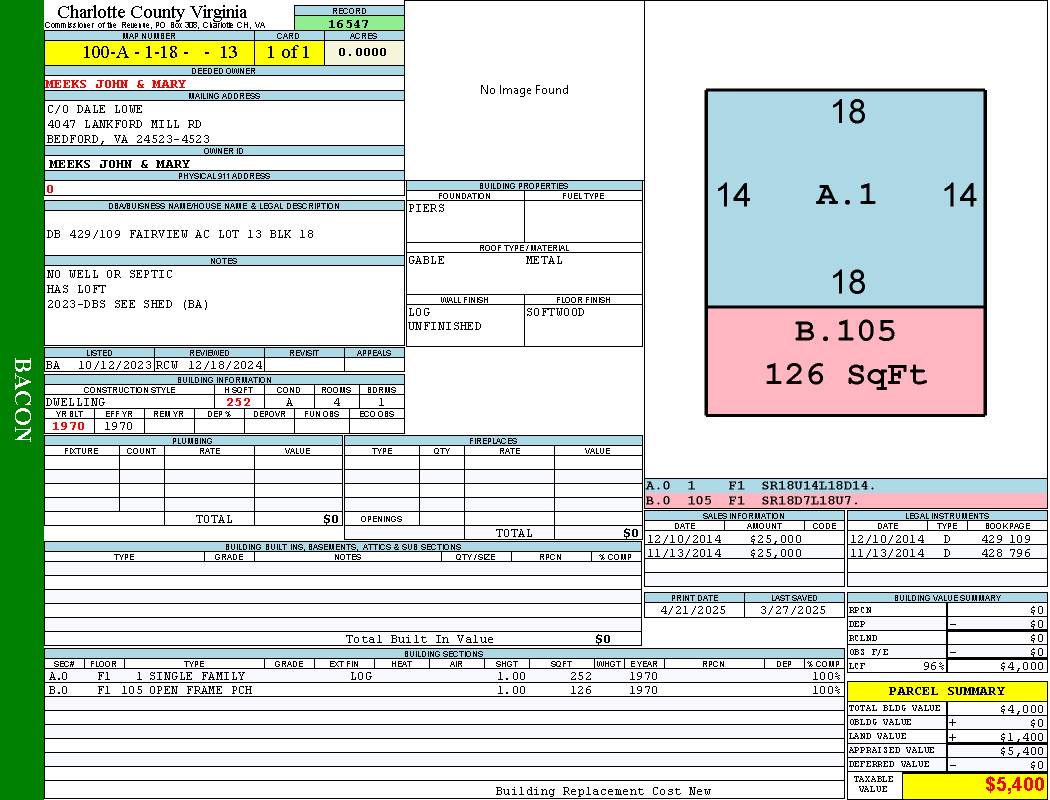
Task: Click the green BACON sidebar
Action: pyautogui.click(x=22, y=400)
